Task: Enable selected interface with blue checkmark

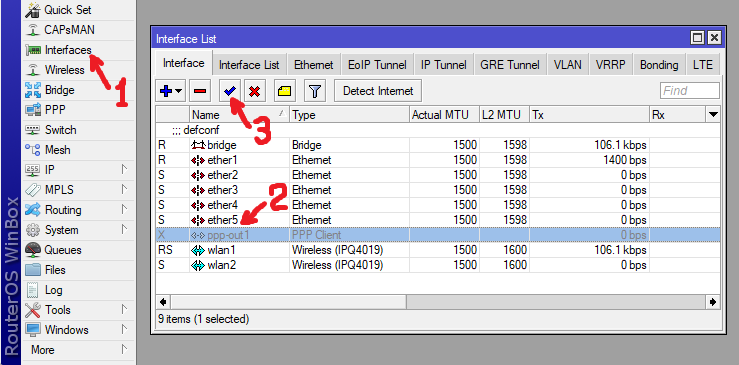Action: pos(230,91)
